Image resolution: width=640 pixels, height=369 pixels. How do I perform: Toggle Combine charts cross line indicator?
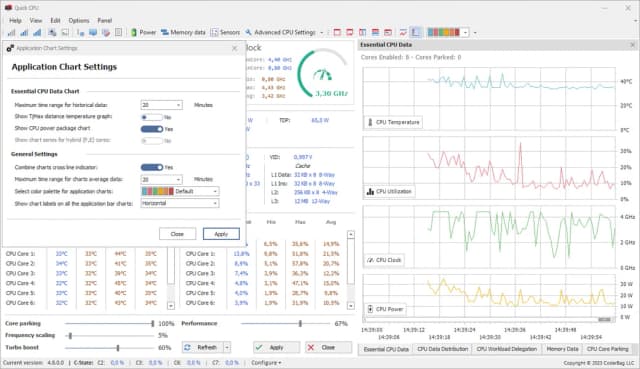pos(151,167)
